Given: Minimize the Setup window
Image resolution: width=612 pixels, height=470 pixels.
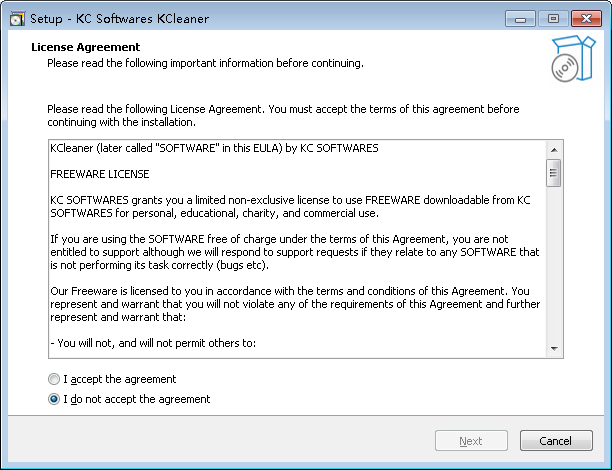Looking at the screenshot, I should point(518,17).
